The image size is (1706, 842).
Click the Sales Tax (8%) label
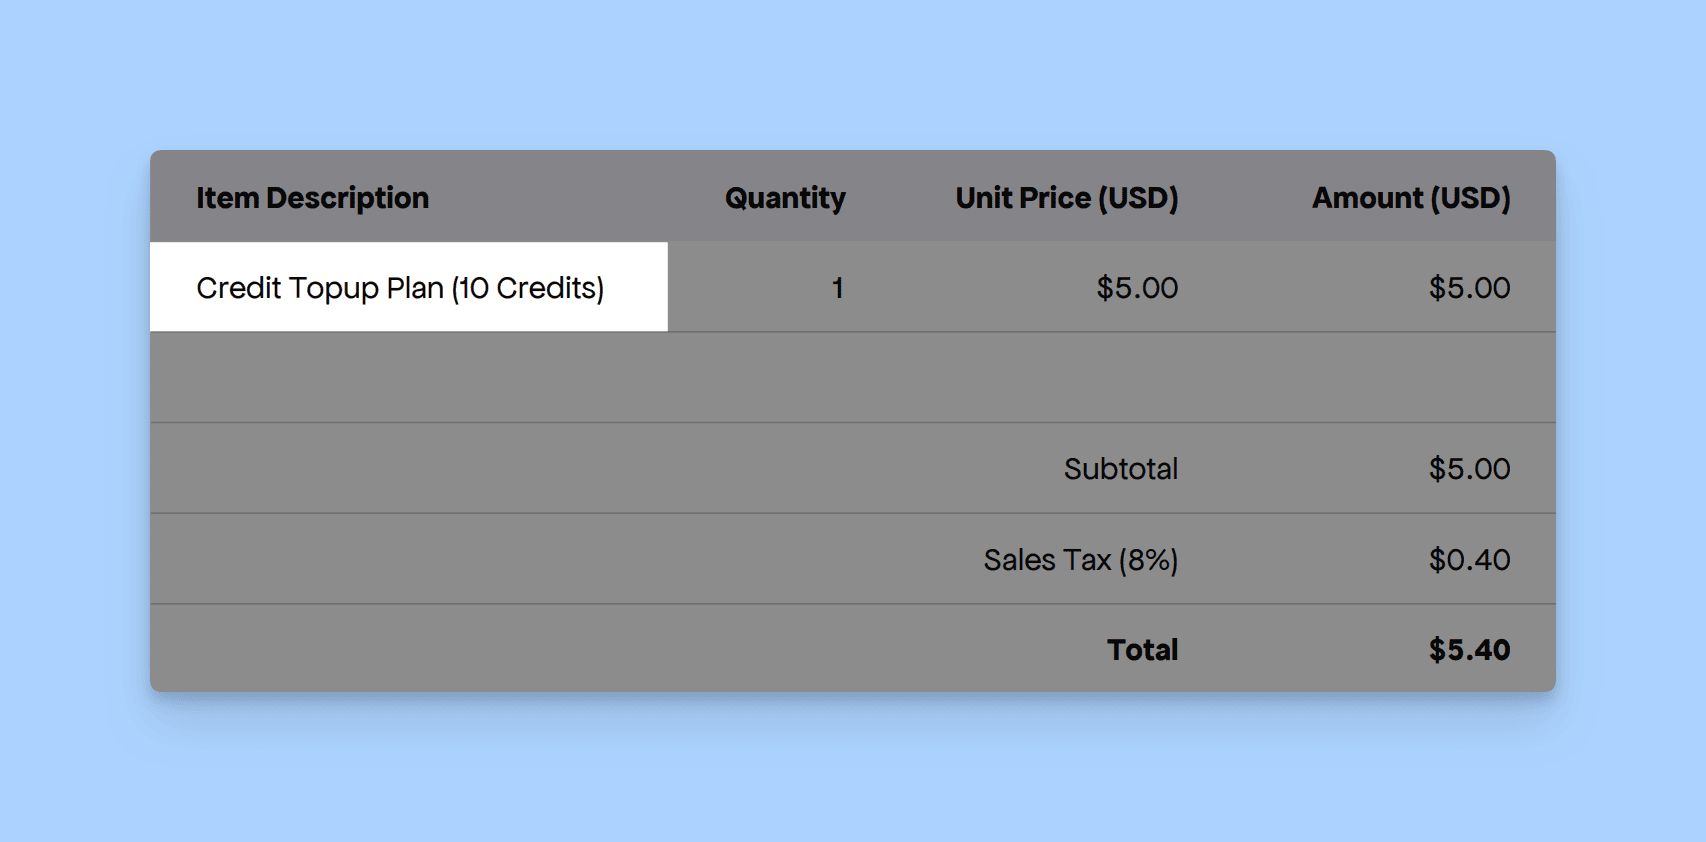coord(1080,560)
